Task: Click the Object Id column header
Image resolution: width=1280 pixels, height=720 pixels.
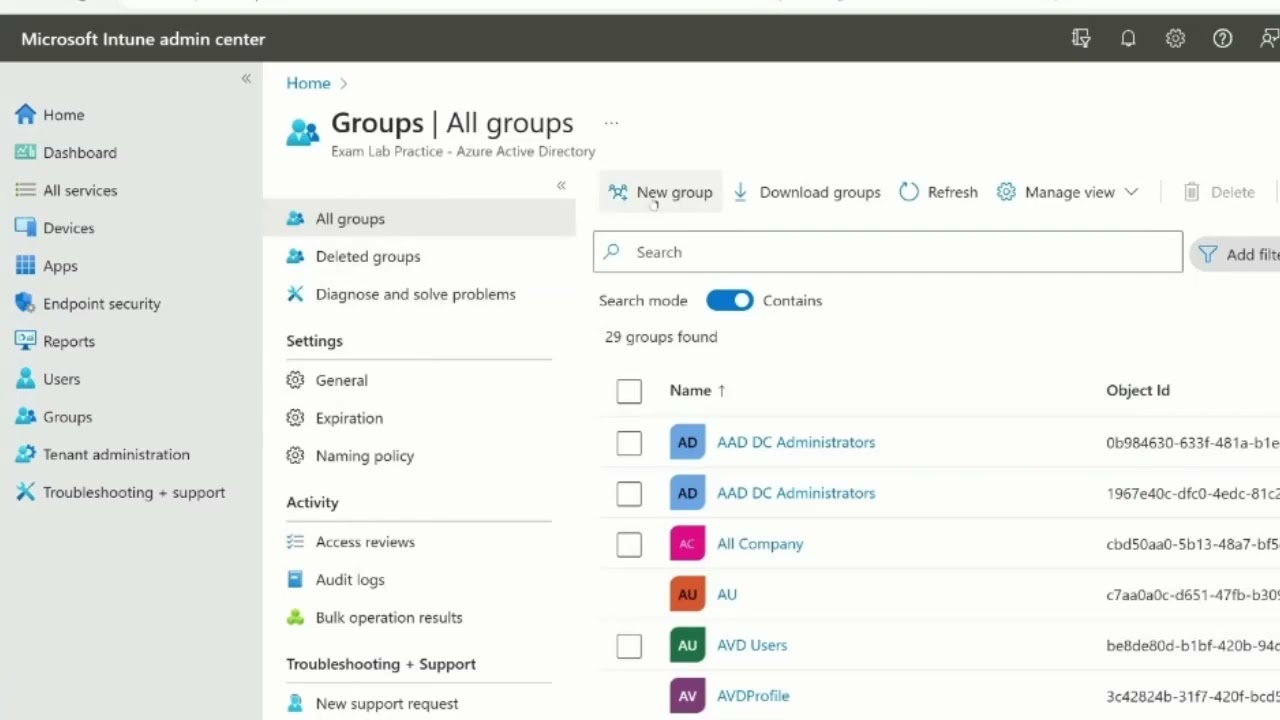Action: click(1138, 390)
